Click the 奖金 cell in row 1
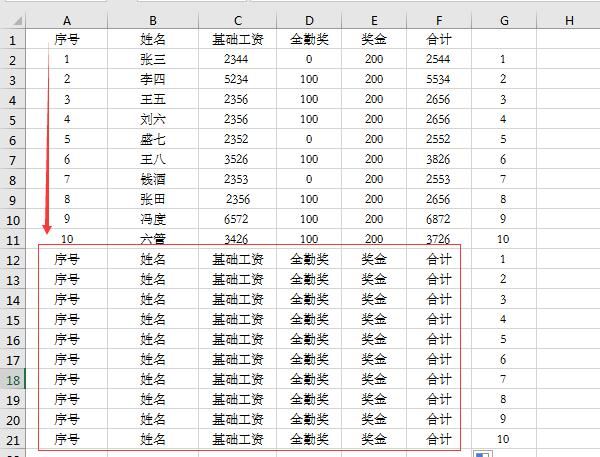This screenshot has height=457, width=600. pos(374,39)
